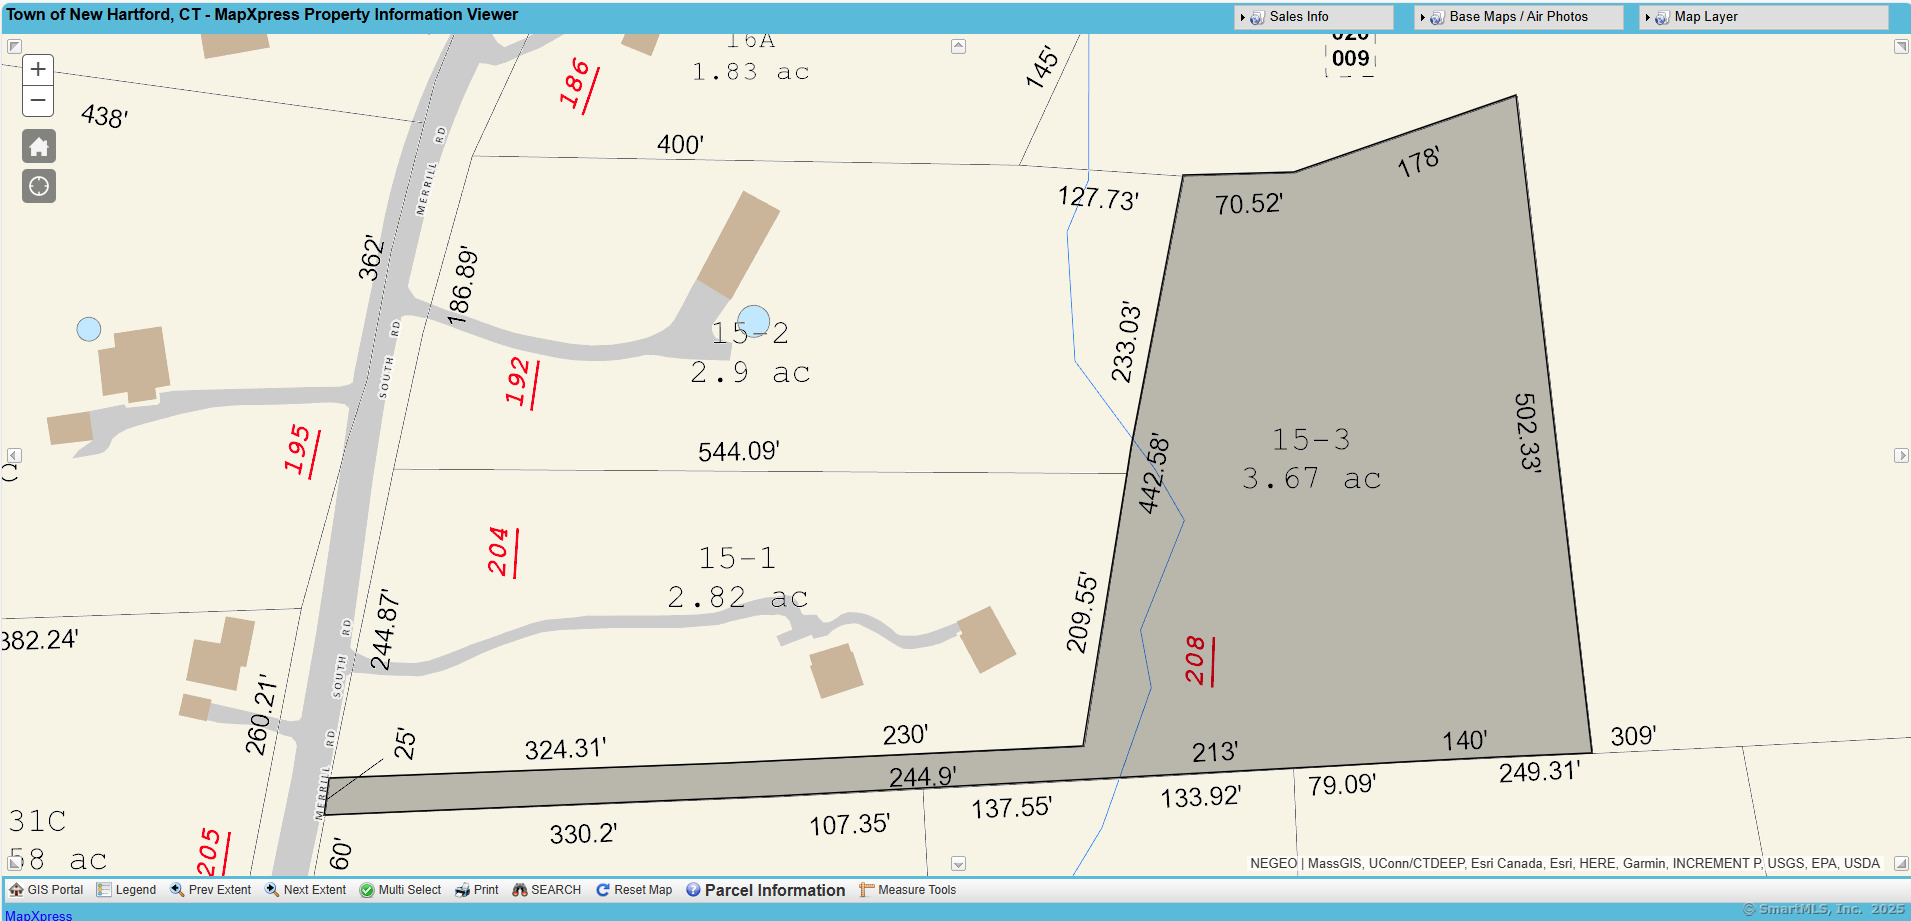The width and height of the screenshot is (1911, 921).
Task: Enable Multi Select mode
Action: (x=400, y=890)
